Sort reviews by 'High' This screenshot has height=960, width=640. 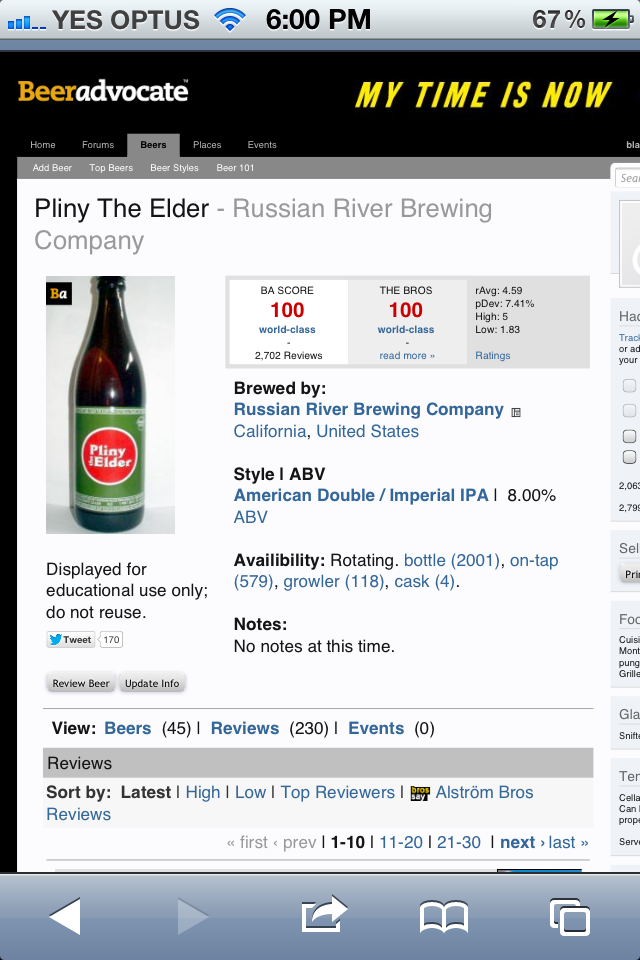[202, 792]
